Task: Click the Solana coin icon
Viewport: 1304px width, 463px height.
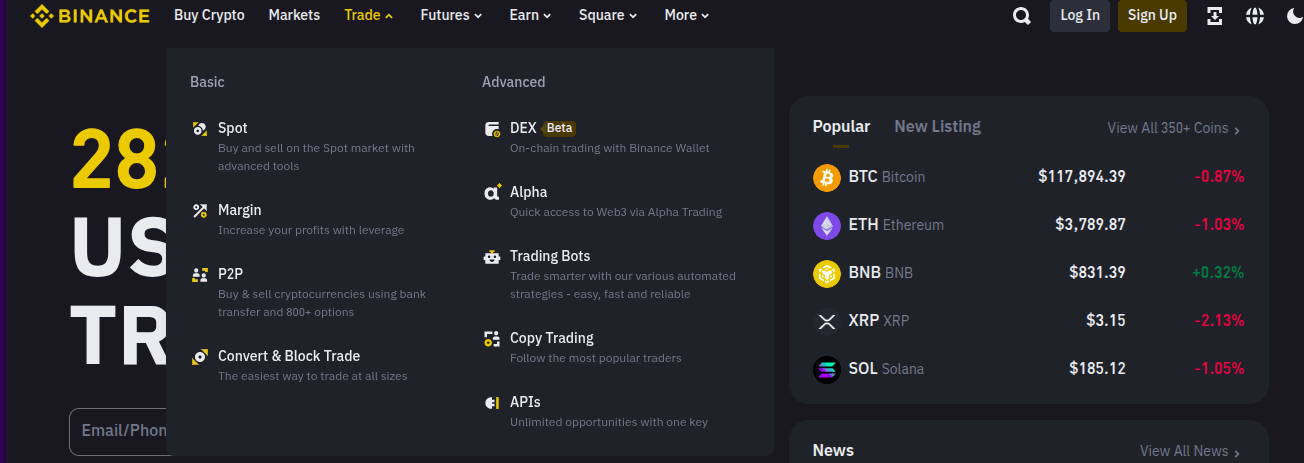Action: pos(827,369)
